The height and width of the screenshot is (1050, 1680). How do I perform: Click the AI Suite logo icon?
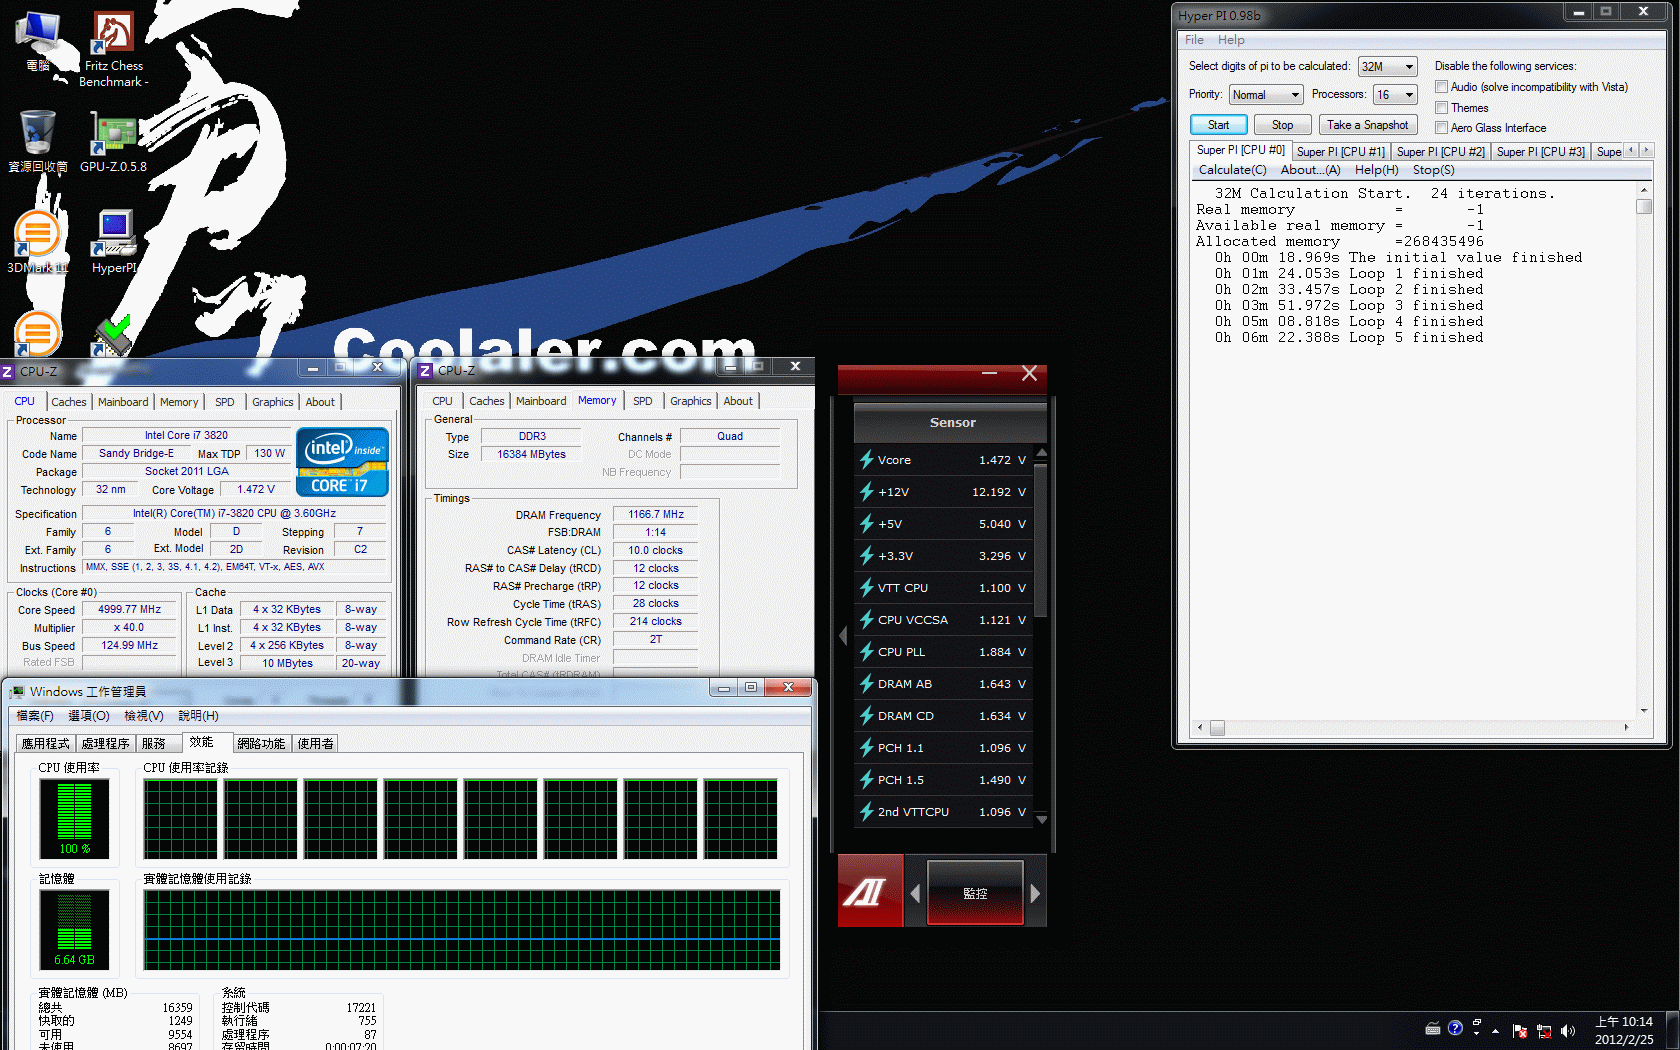869,890
